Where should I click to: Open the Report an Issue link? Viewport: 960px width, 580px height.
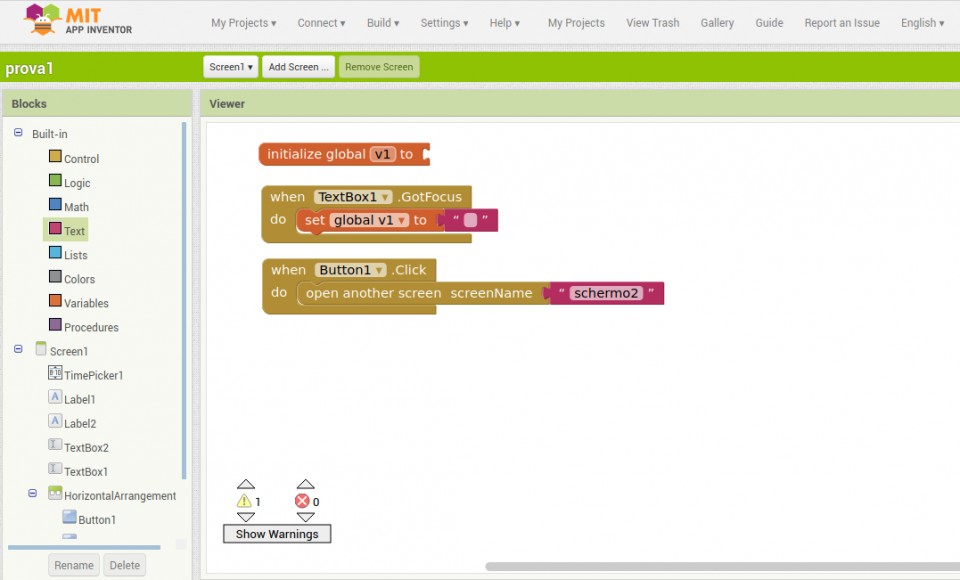841,22
